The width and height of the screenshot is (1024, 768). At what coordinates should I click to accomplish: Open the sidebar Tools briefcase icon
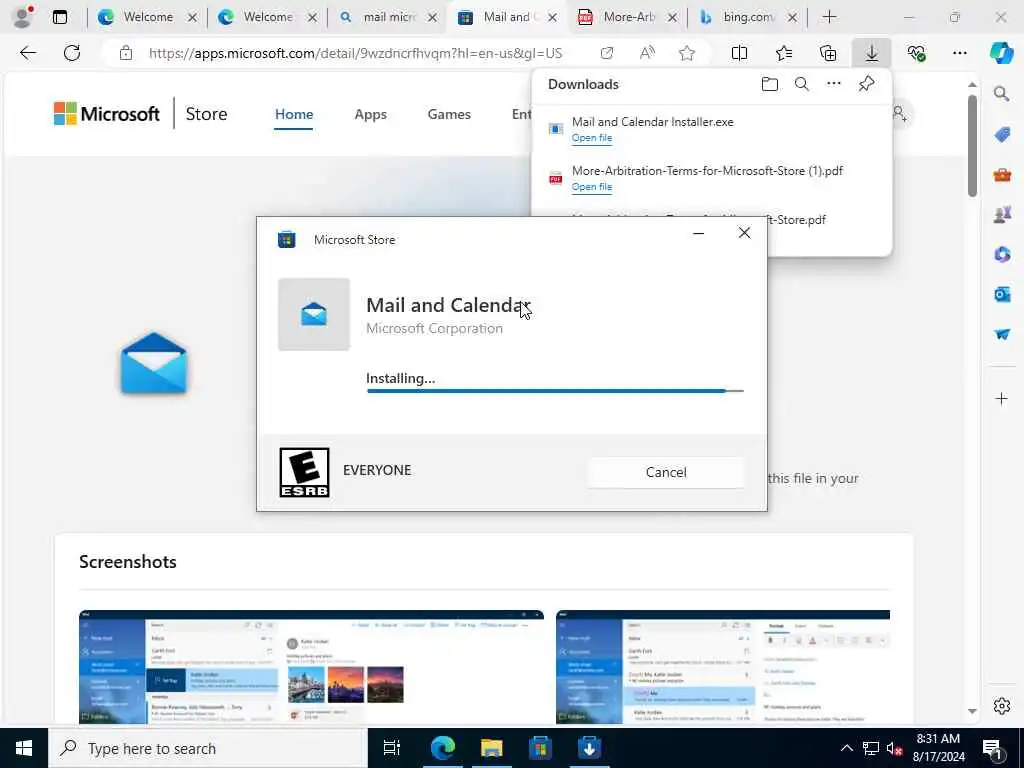click(1002, 175)
